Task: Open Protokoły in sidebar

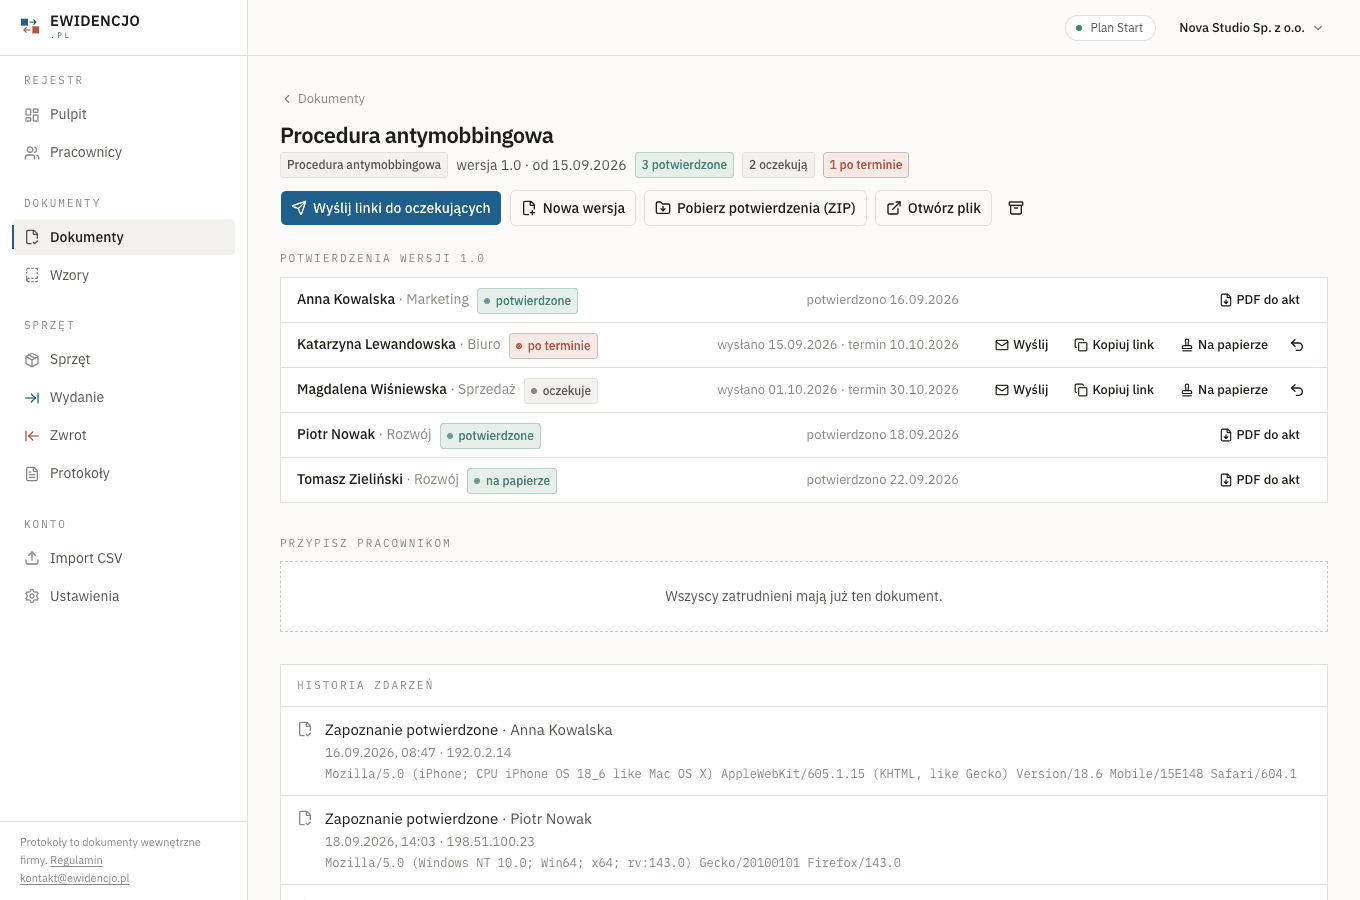Action: tap(123, 473)
